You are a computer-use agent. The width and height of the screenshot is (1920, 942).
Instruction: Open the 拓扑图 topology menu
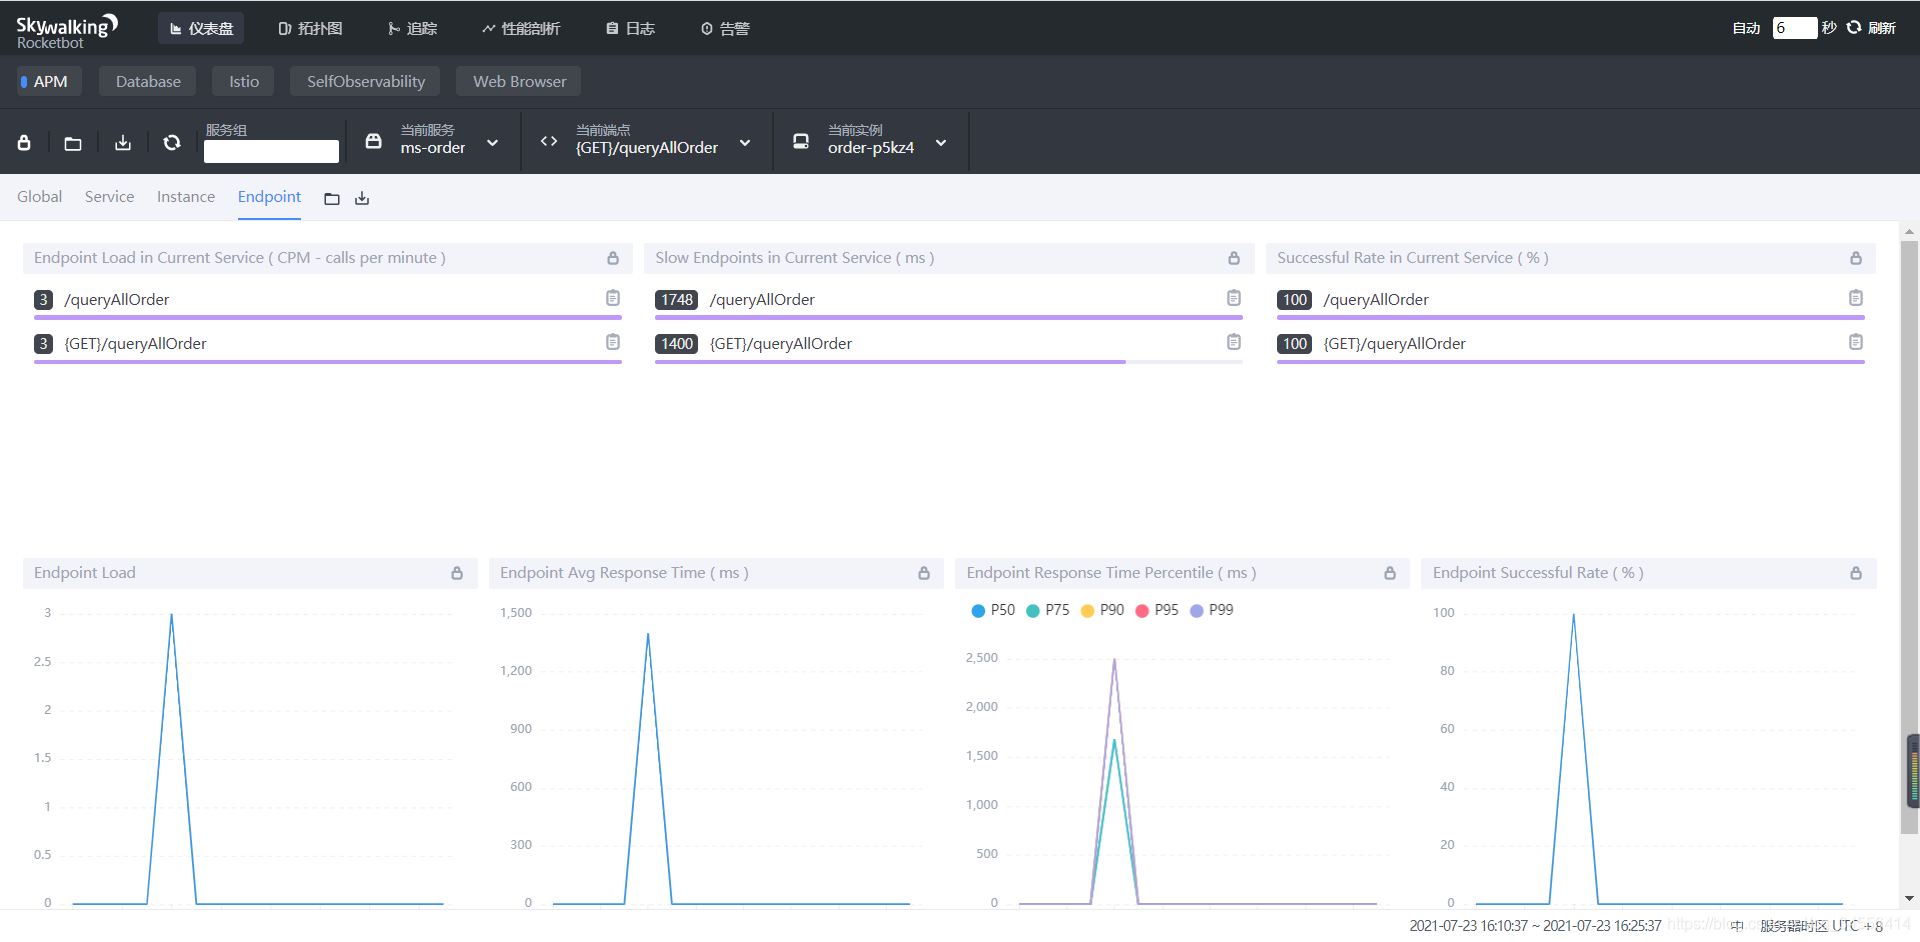coord(310,28)
